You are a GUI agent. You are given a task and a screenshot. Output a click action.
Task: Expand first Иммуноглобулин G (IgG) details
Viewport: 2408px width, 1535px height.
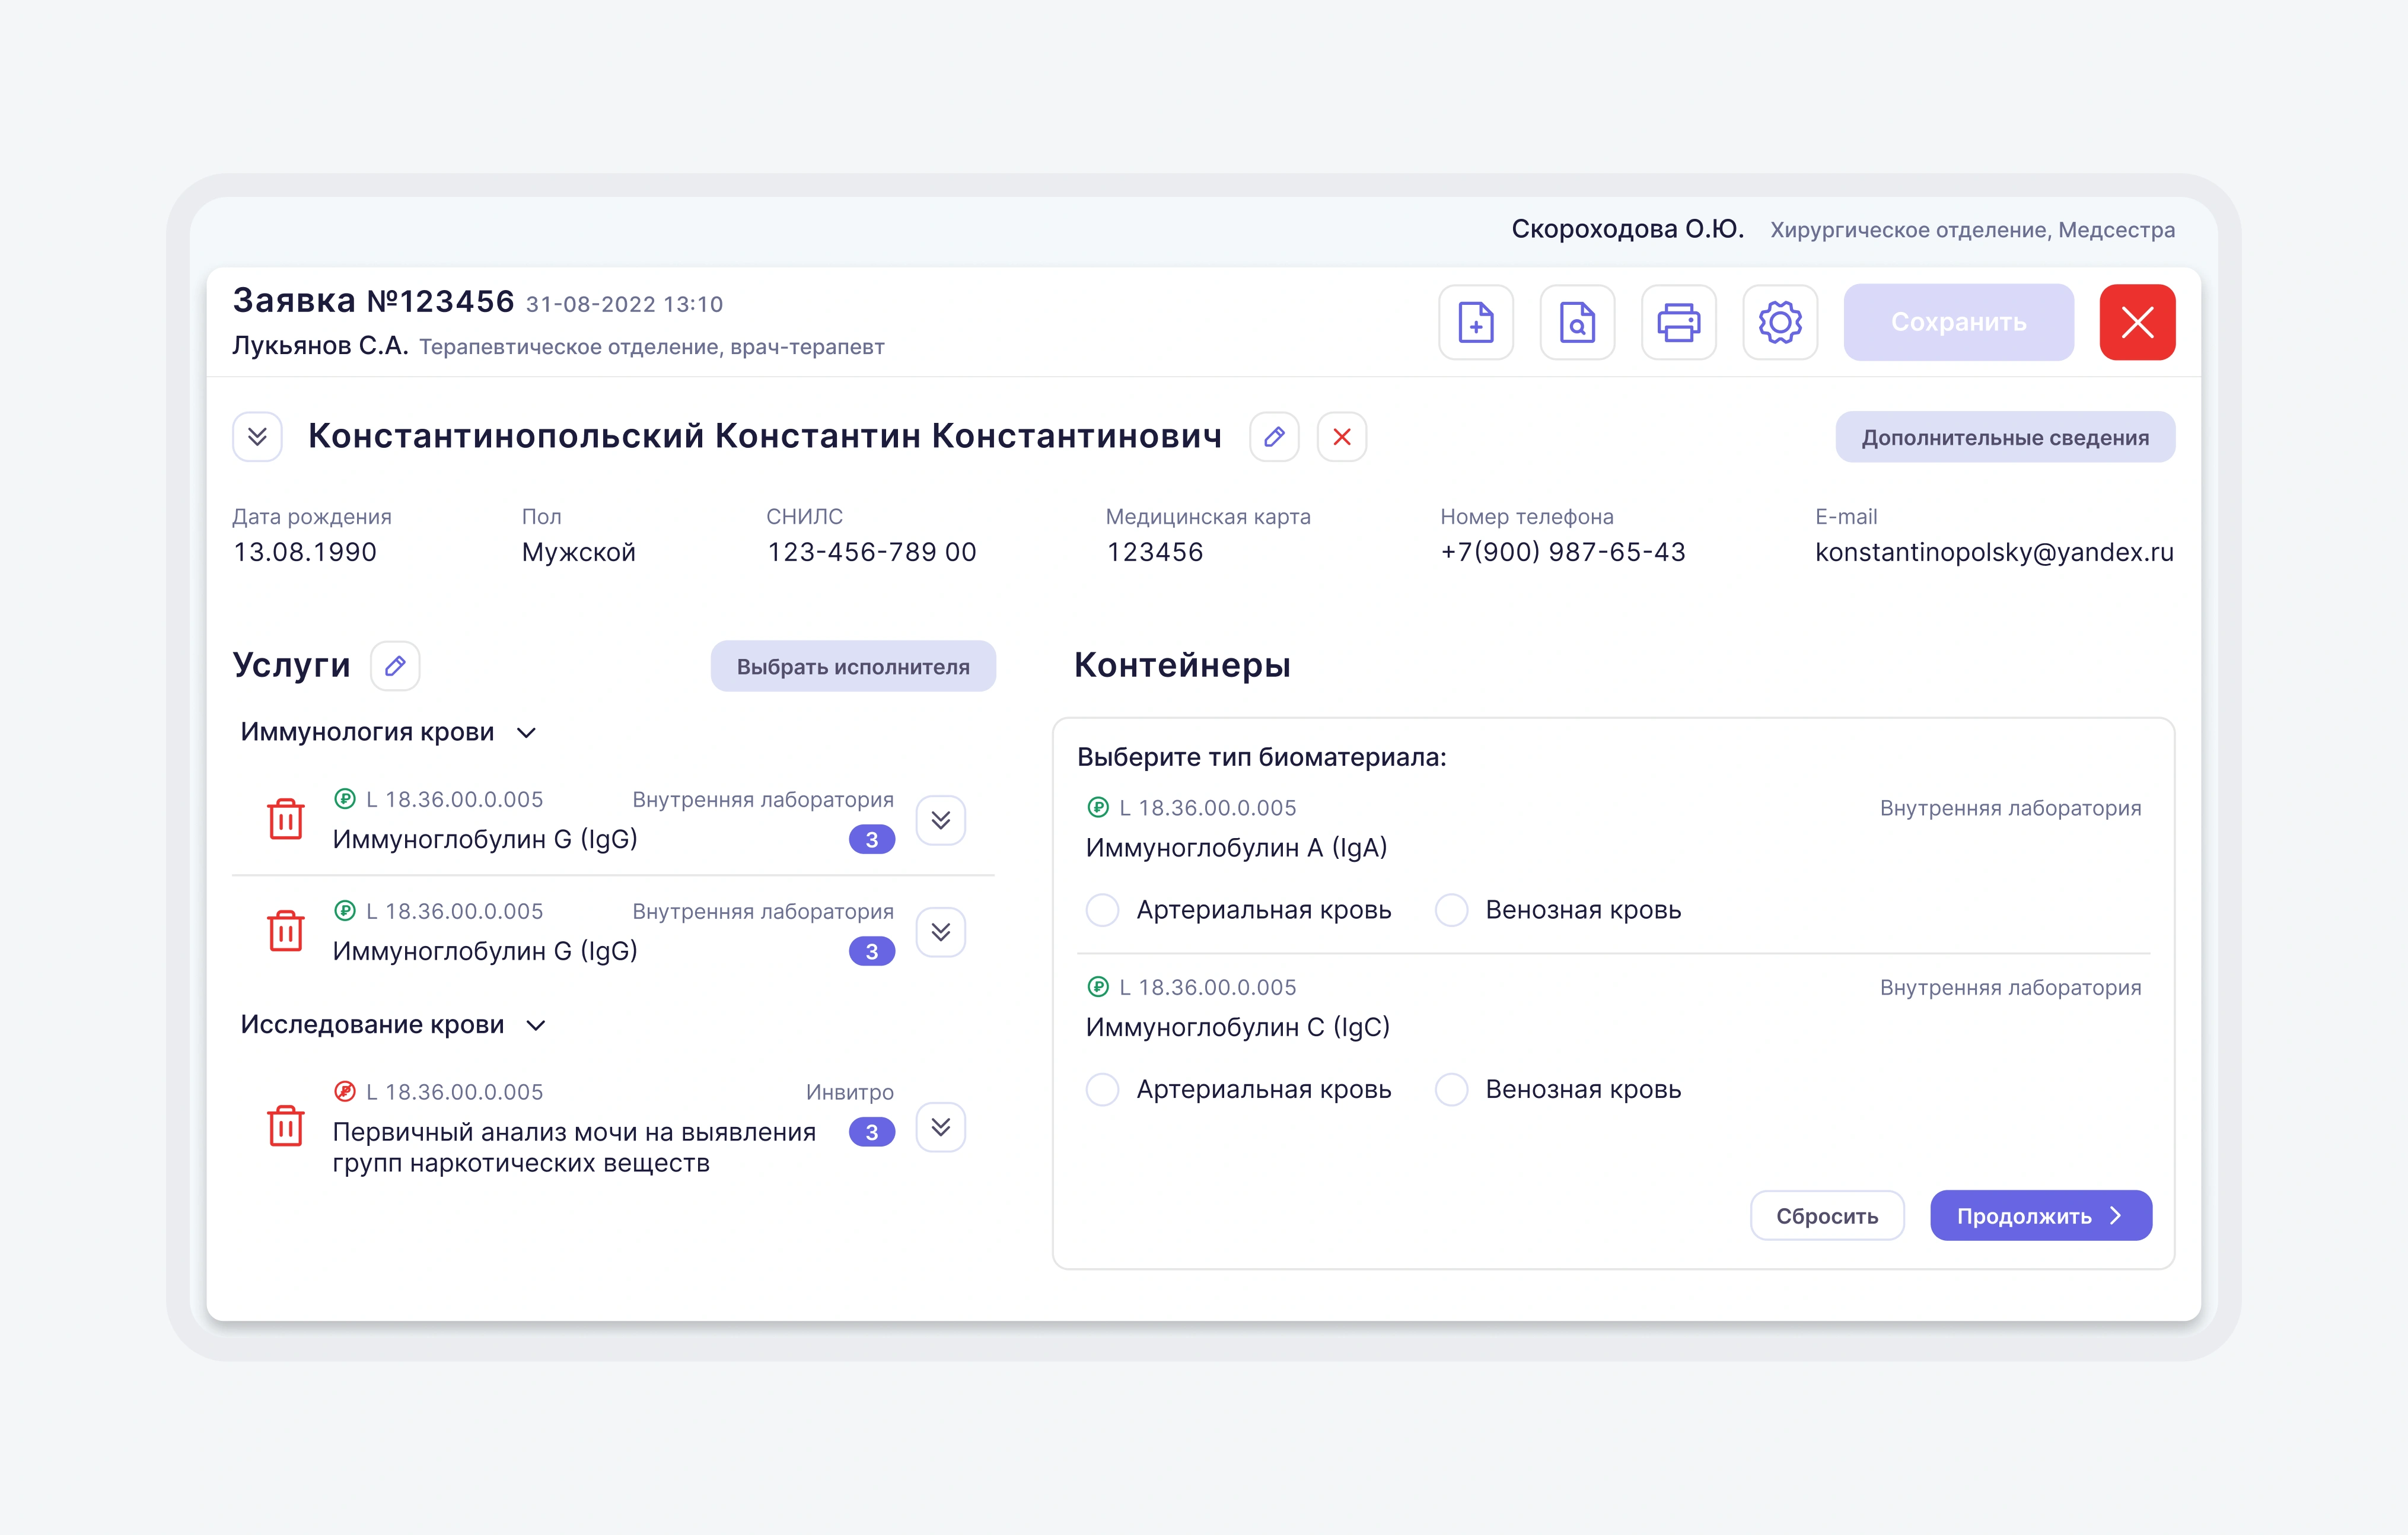[941, 820]
